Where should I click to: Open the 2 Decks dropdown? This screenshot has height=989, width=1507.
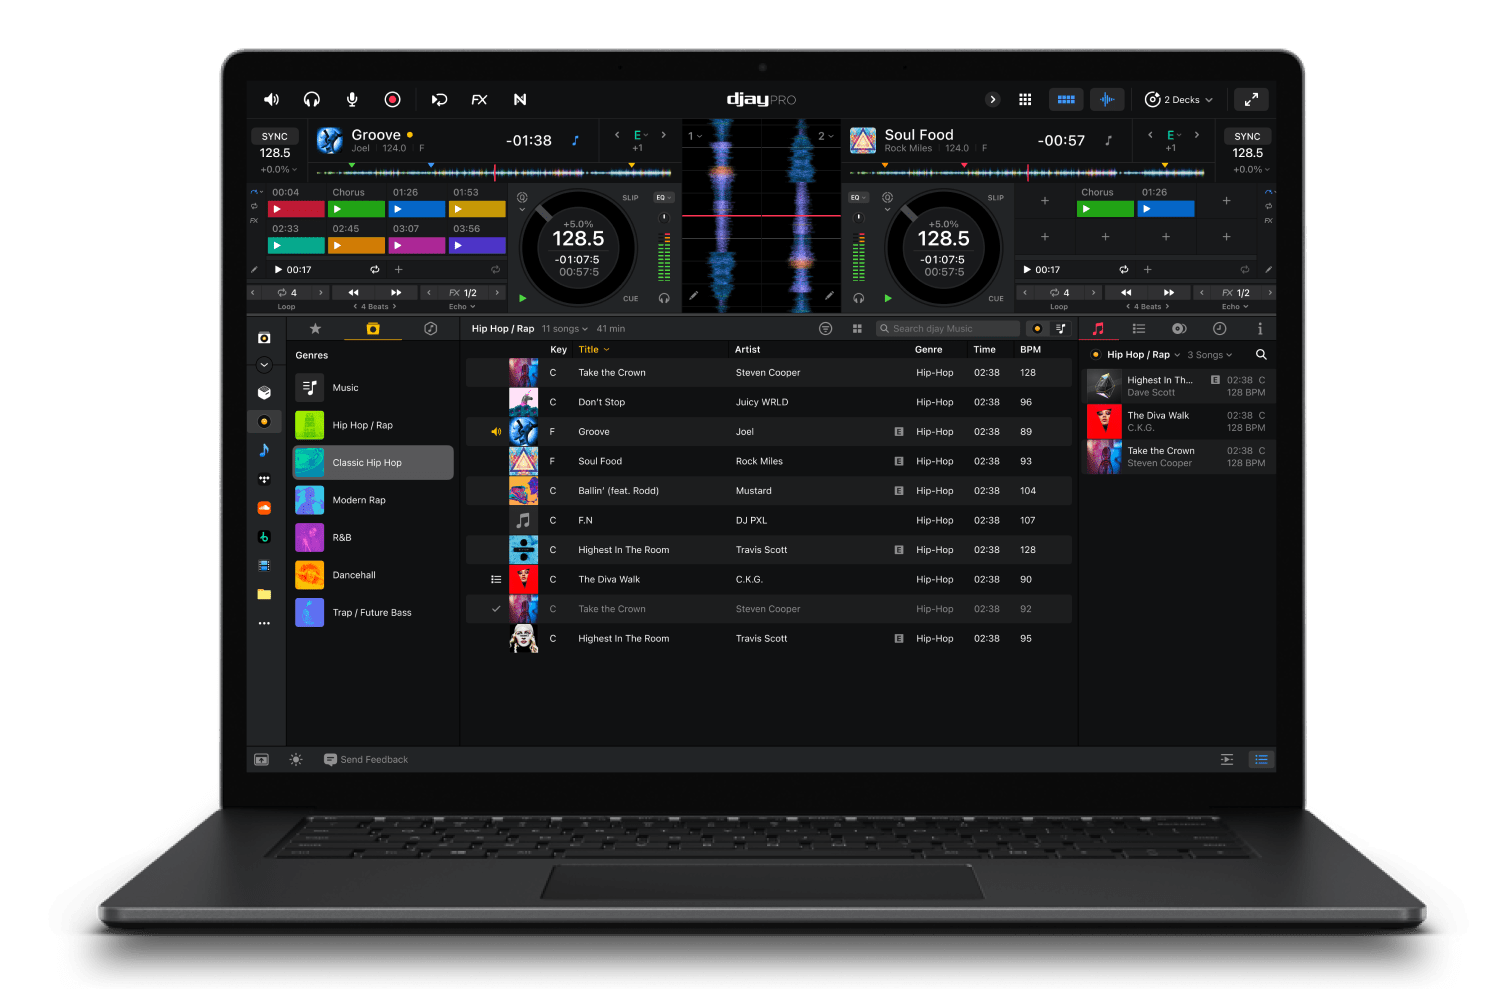click(1178, 100)
